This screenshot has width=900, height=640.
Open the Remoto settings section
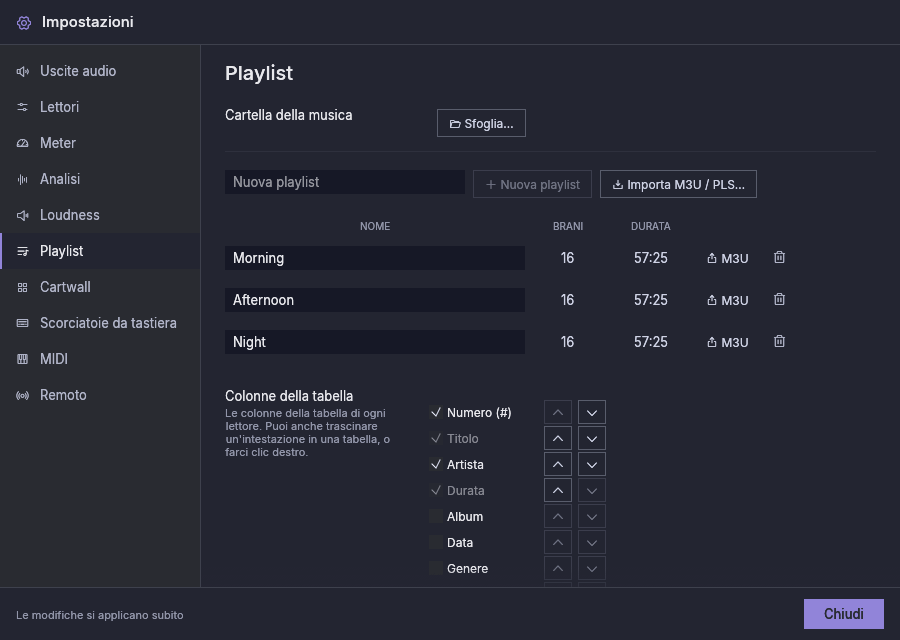coord(100,395)
